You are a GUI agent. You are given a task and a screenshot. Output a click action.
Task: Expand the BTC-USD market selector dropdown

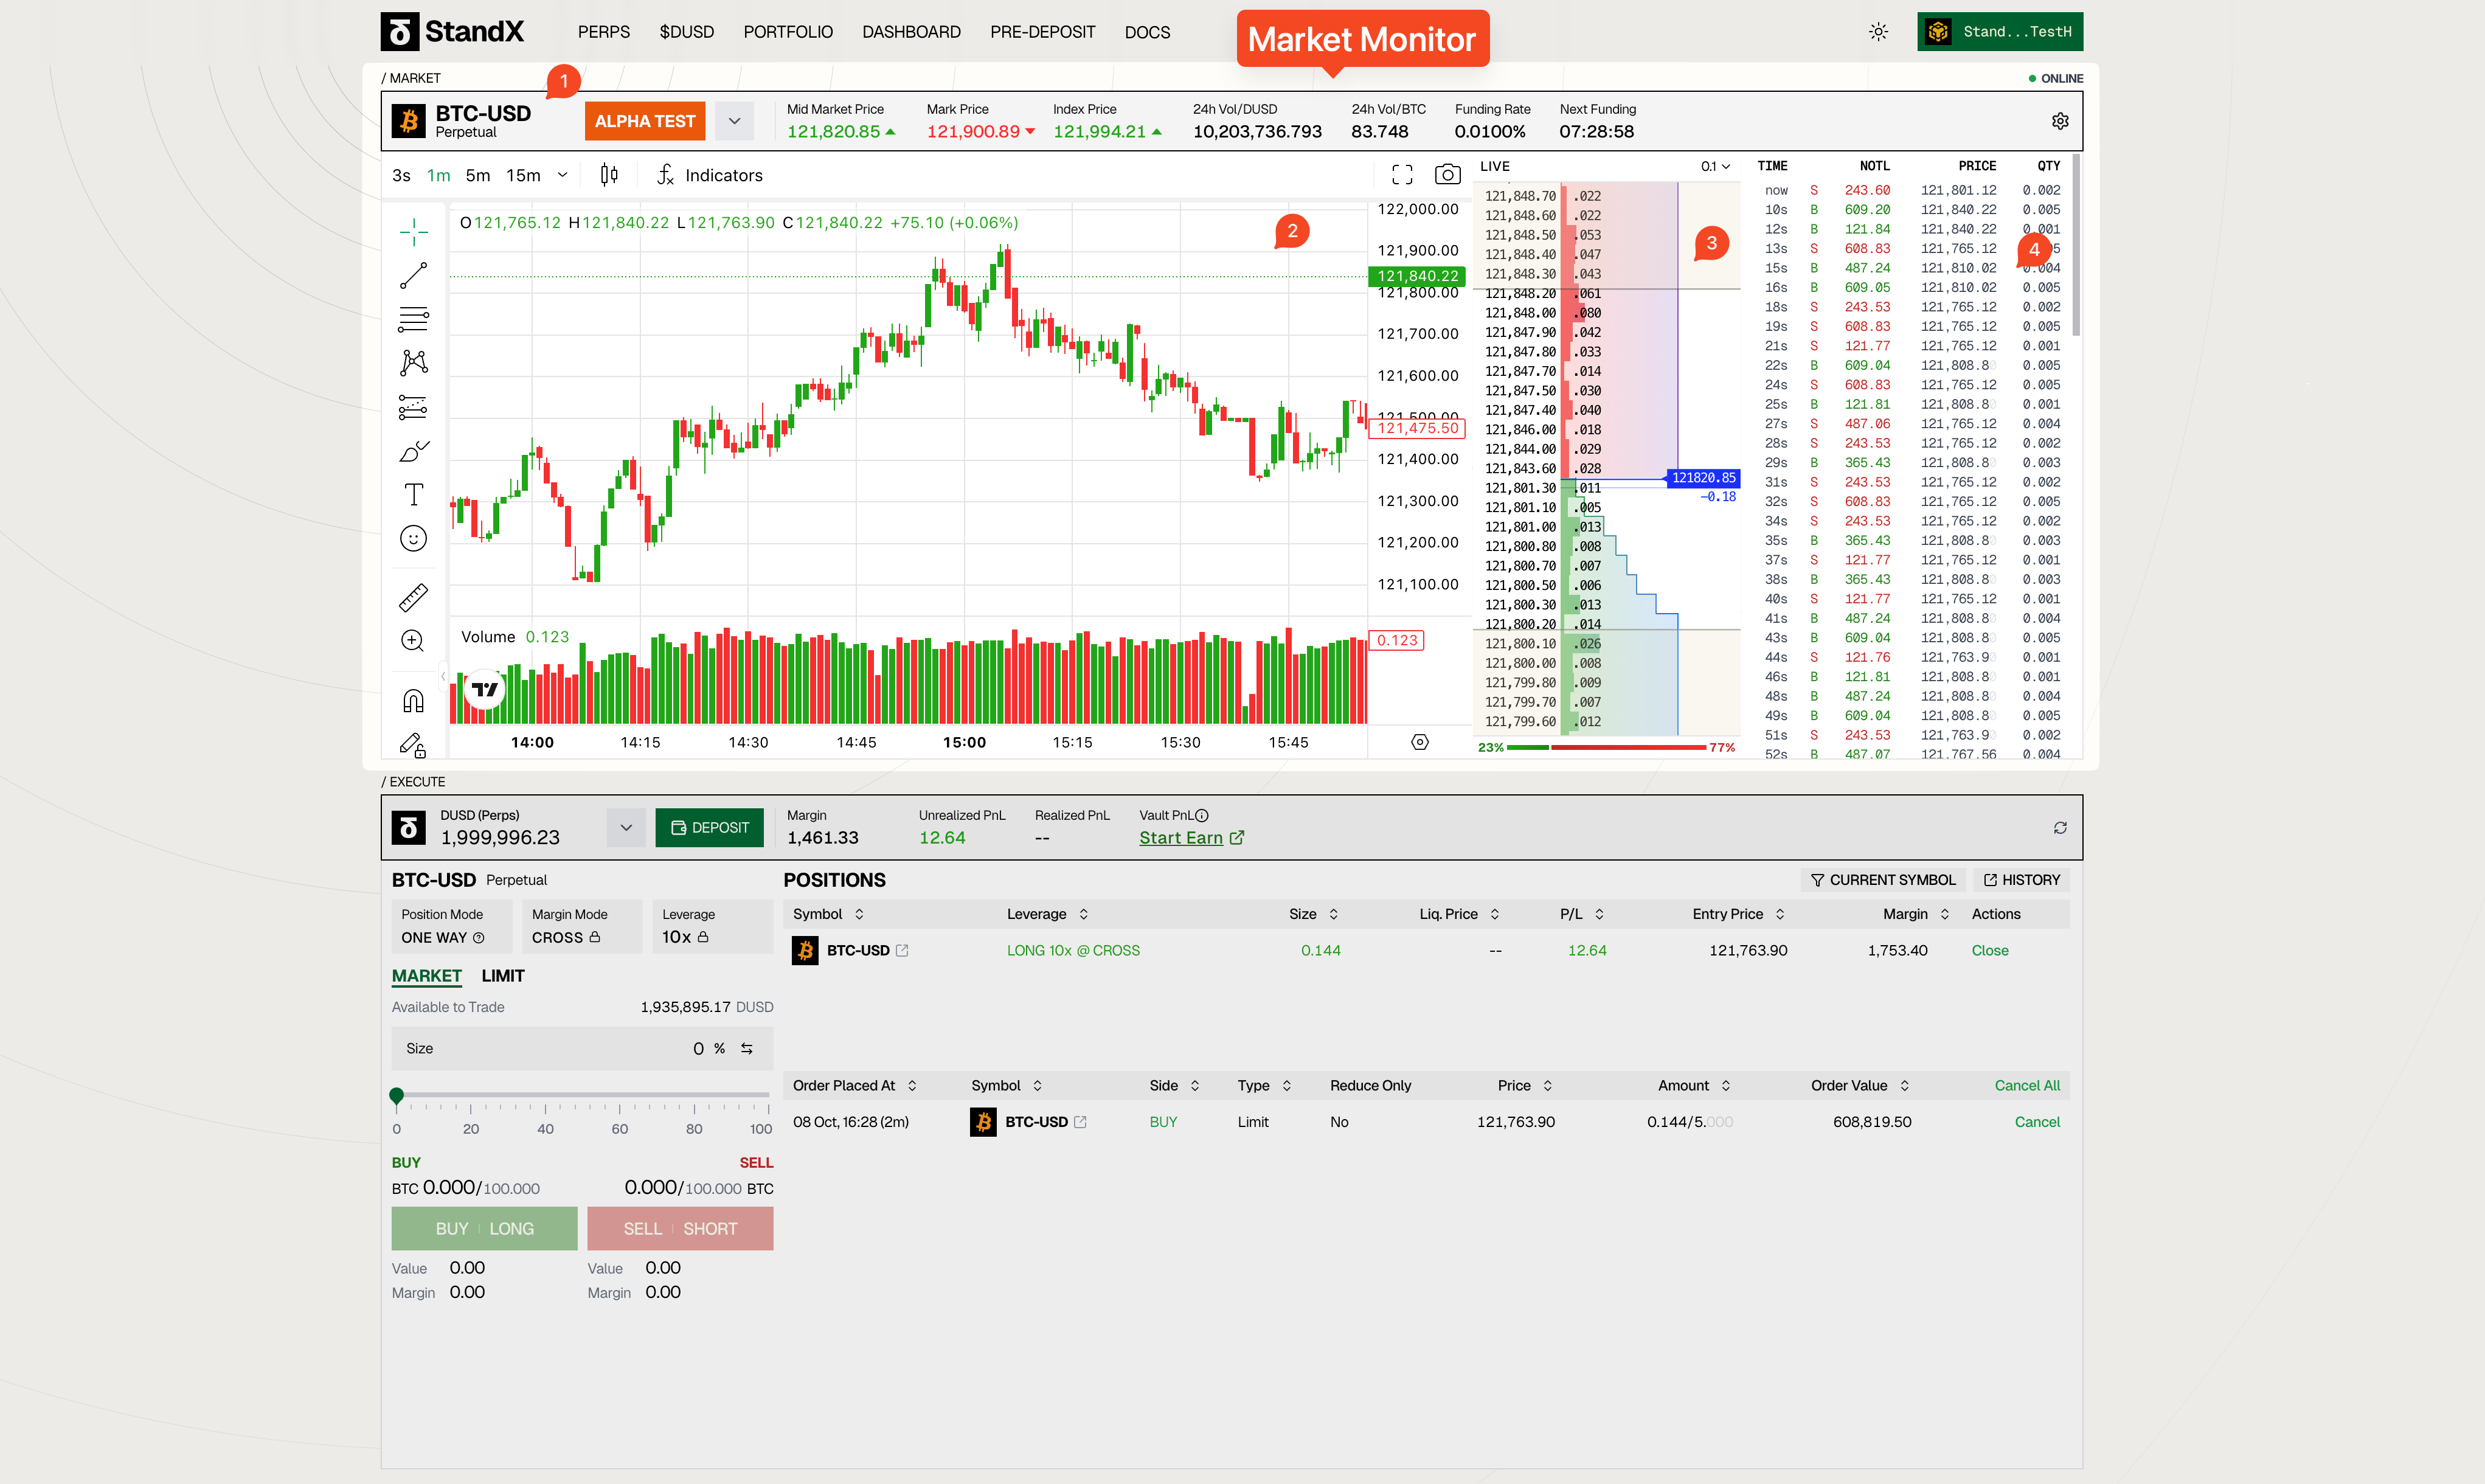[x=734, y=121]
